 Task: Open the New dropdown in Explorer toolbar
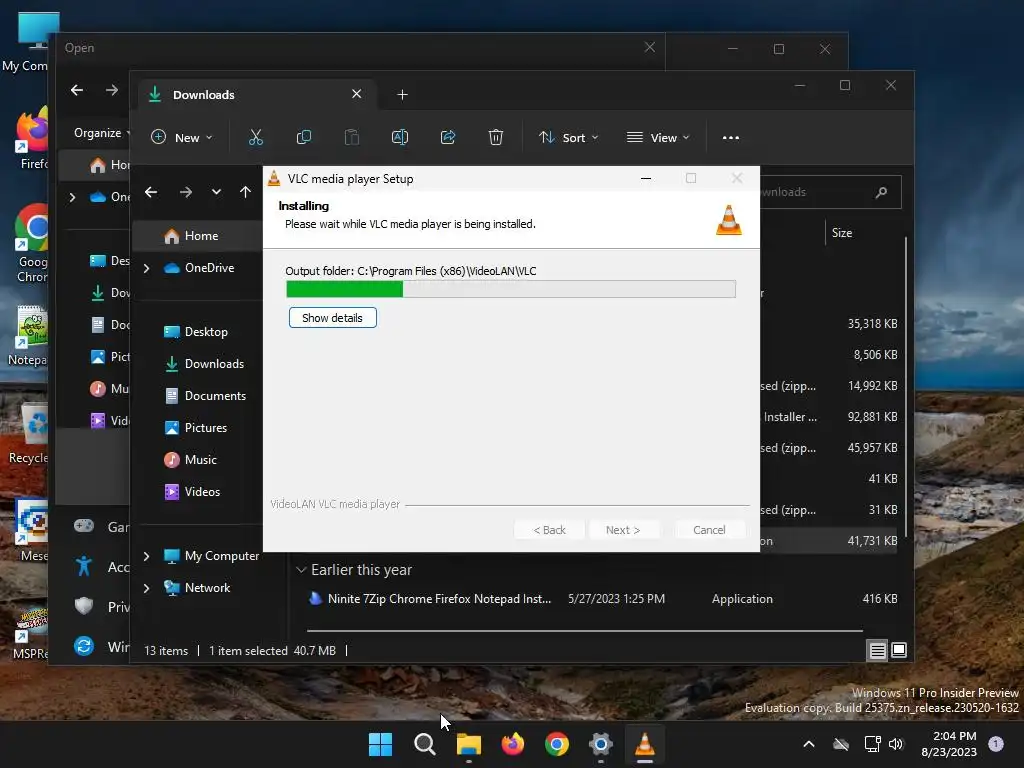(x=182, y=138)
